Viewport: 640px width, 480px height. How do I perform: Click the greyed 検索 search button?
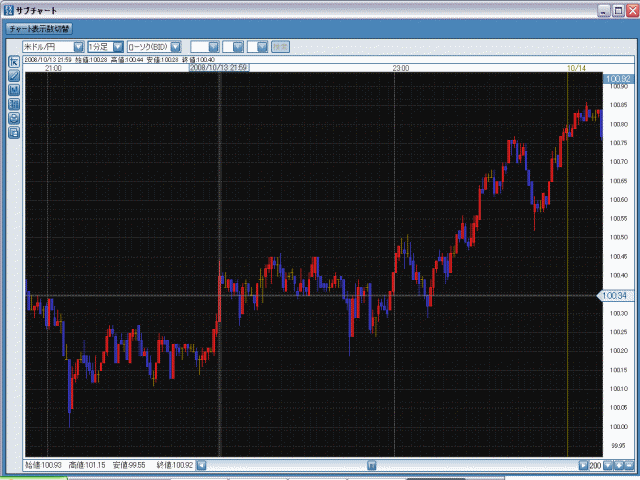[281, 46]
